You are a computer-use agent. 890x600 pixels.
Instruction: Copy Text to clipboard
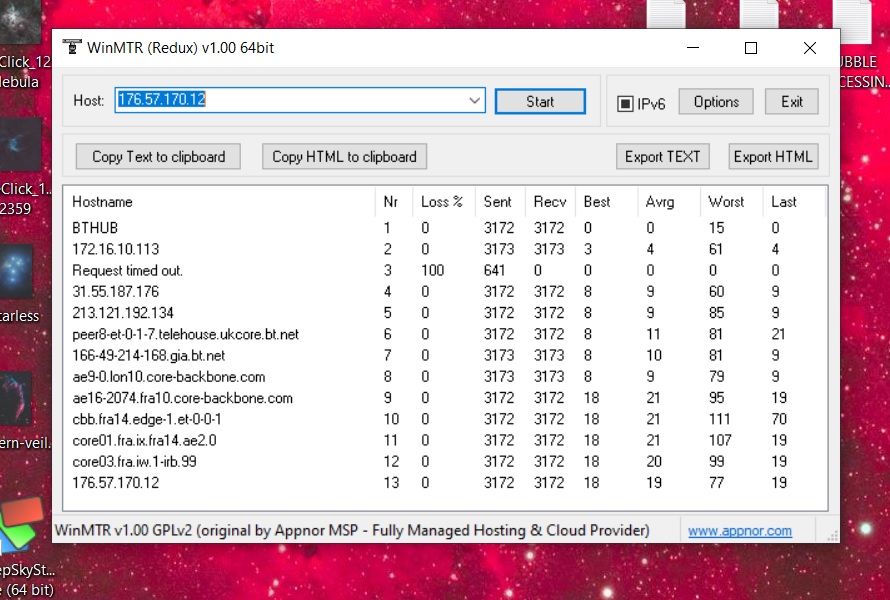tap(158, 157)
